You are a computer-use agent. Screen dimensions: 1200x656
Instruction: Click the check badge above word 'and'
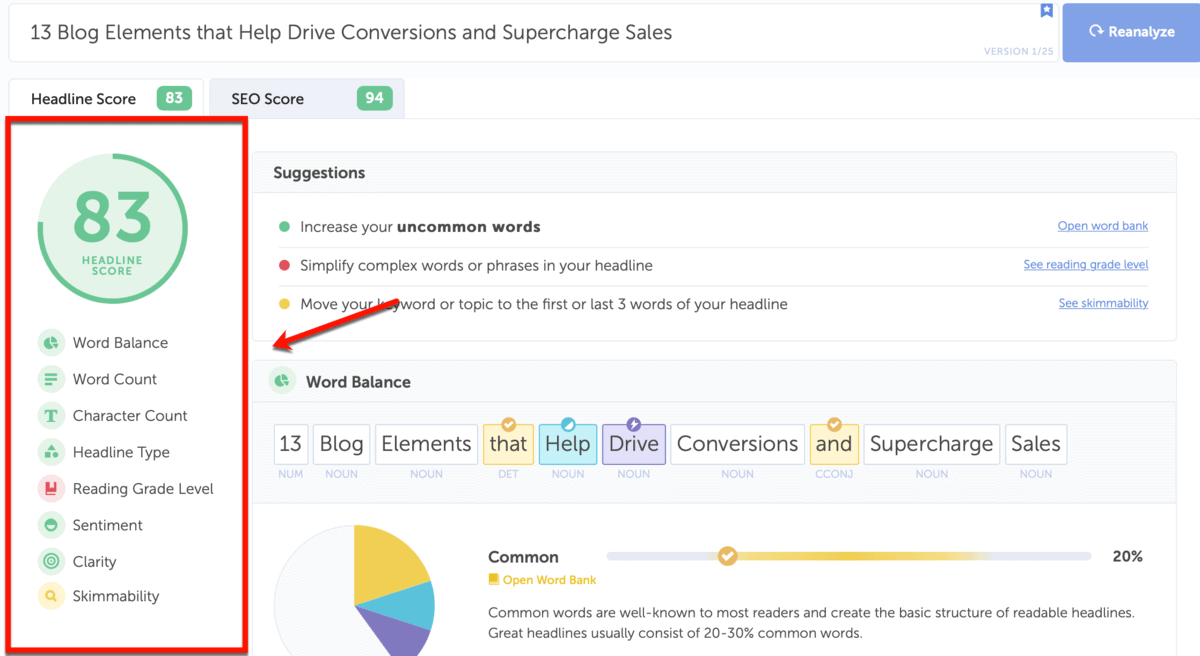point(833,425)
